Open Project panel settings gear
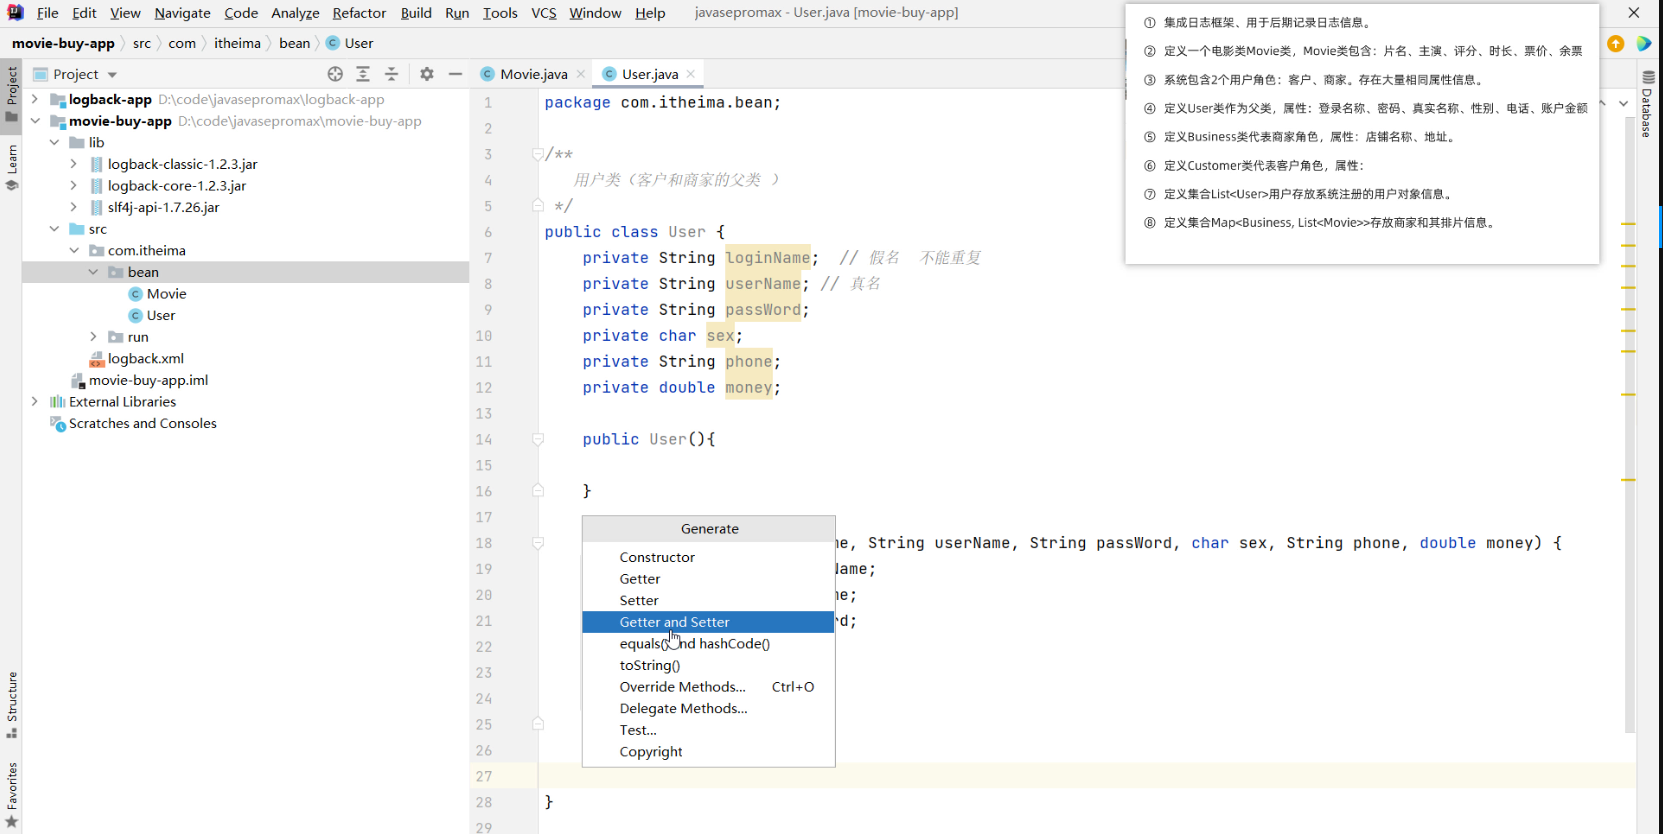Viewport: 1663px width, 834px height. click(x=427, y=74)
